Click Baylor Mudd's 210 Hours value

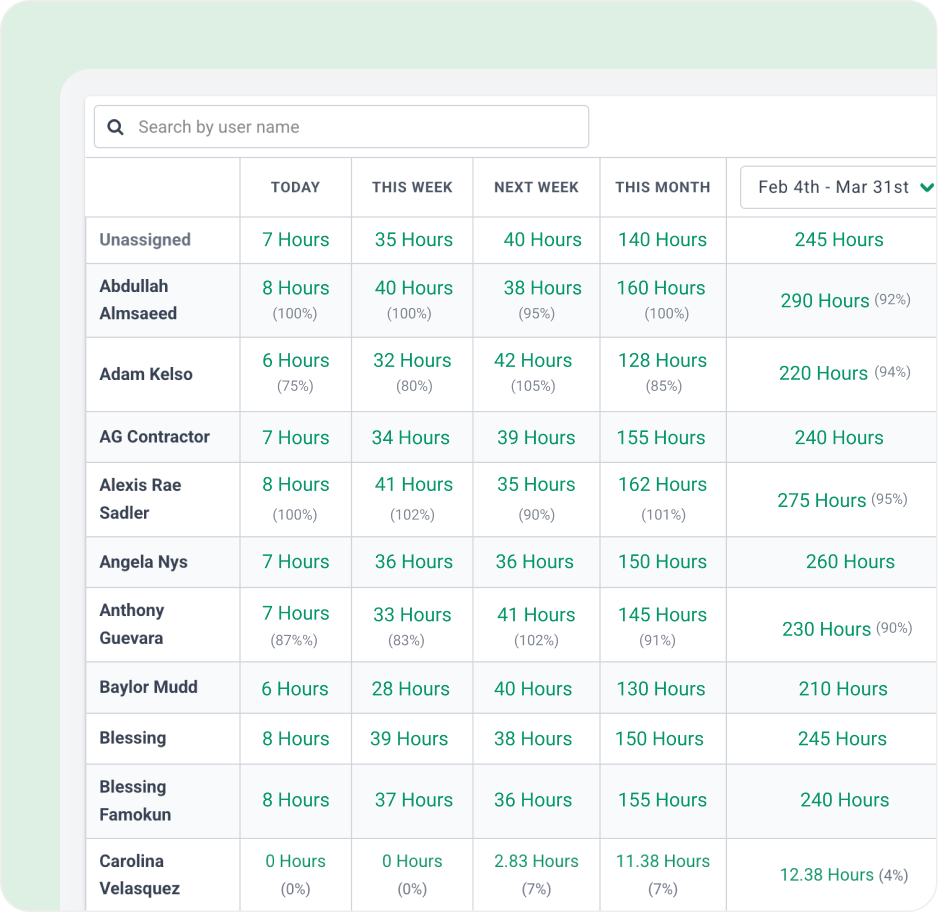[x=843, y=689]
